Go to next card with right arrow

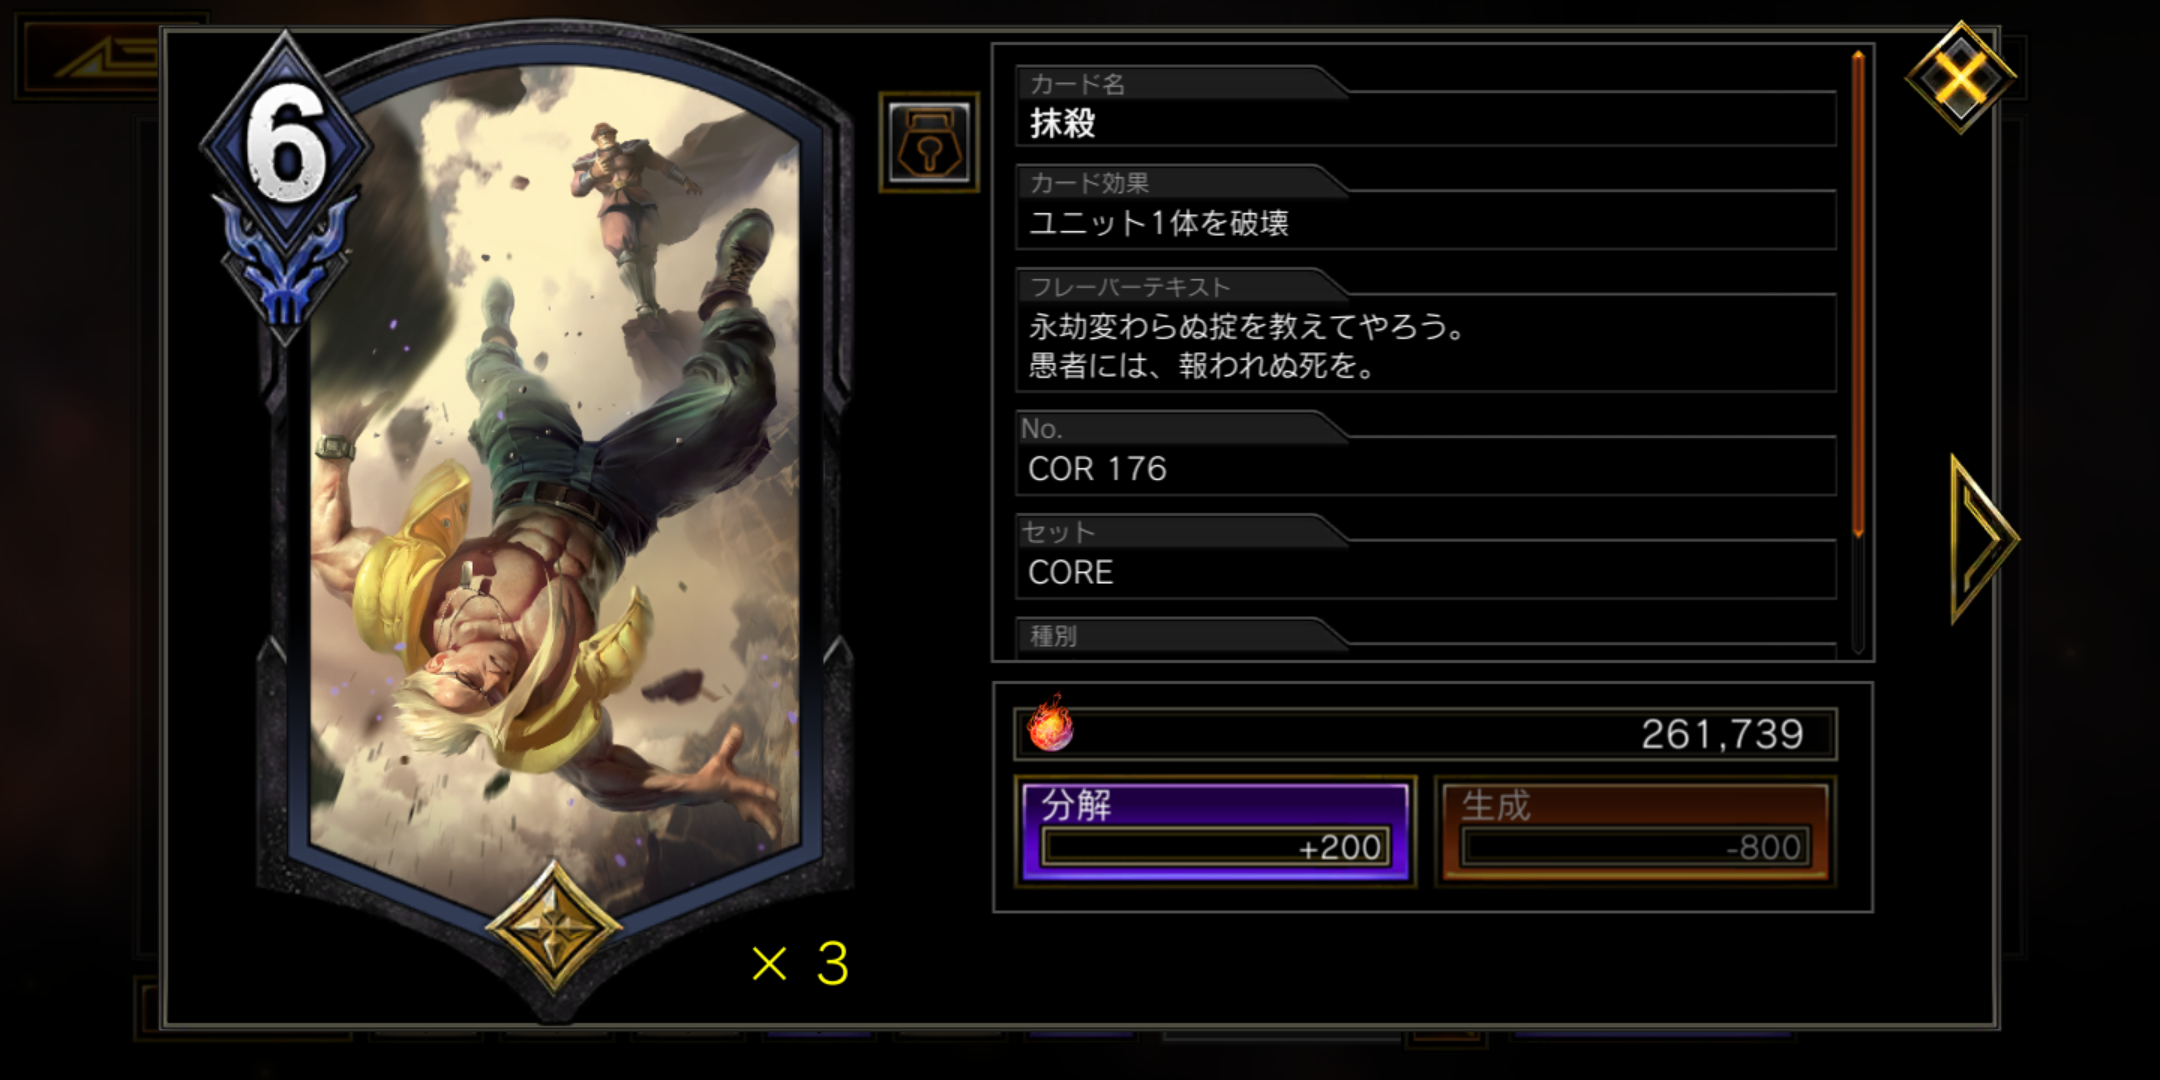point(1984,538)
